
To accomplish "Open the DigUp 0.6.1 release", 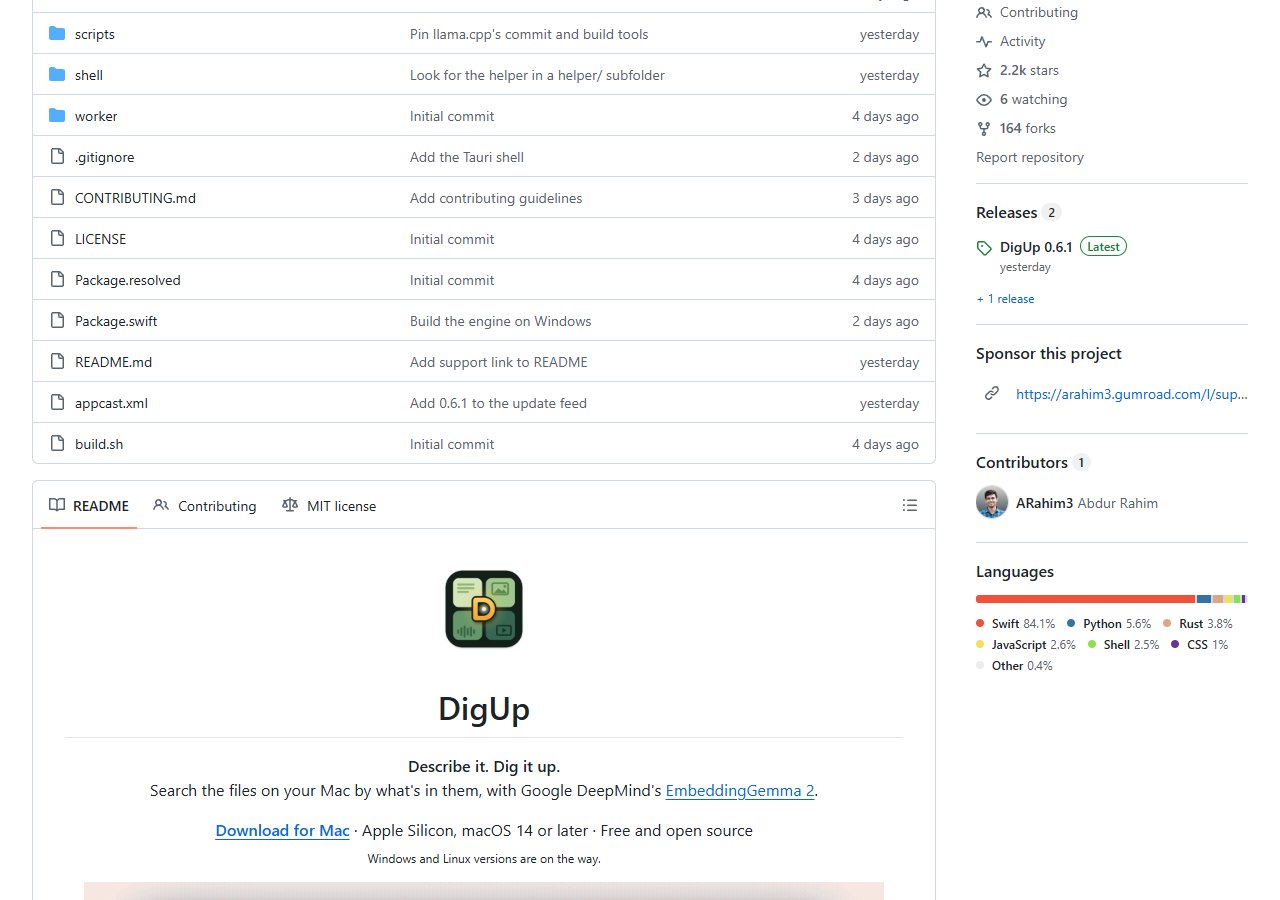I will tap(1036, 247).
